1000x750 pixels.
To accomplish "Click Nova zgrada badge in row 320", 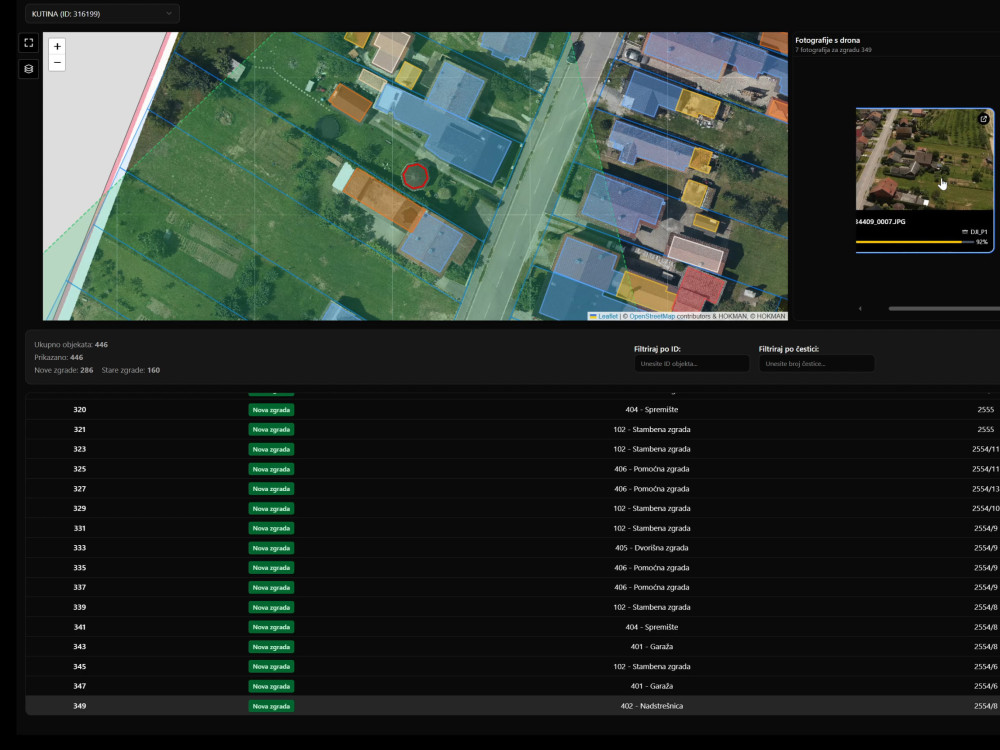I will [271, 410].
